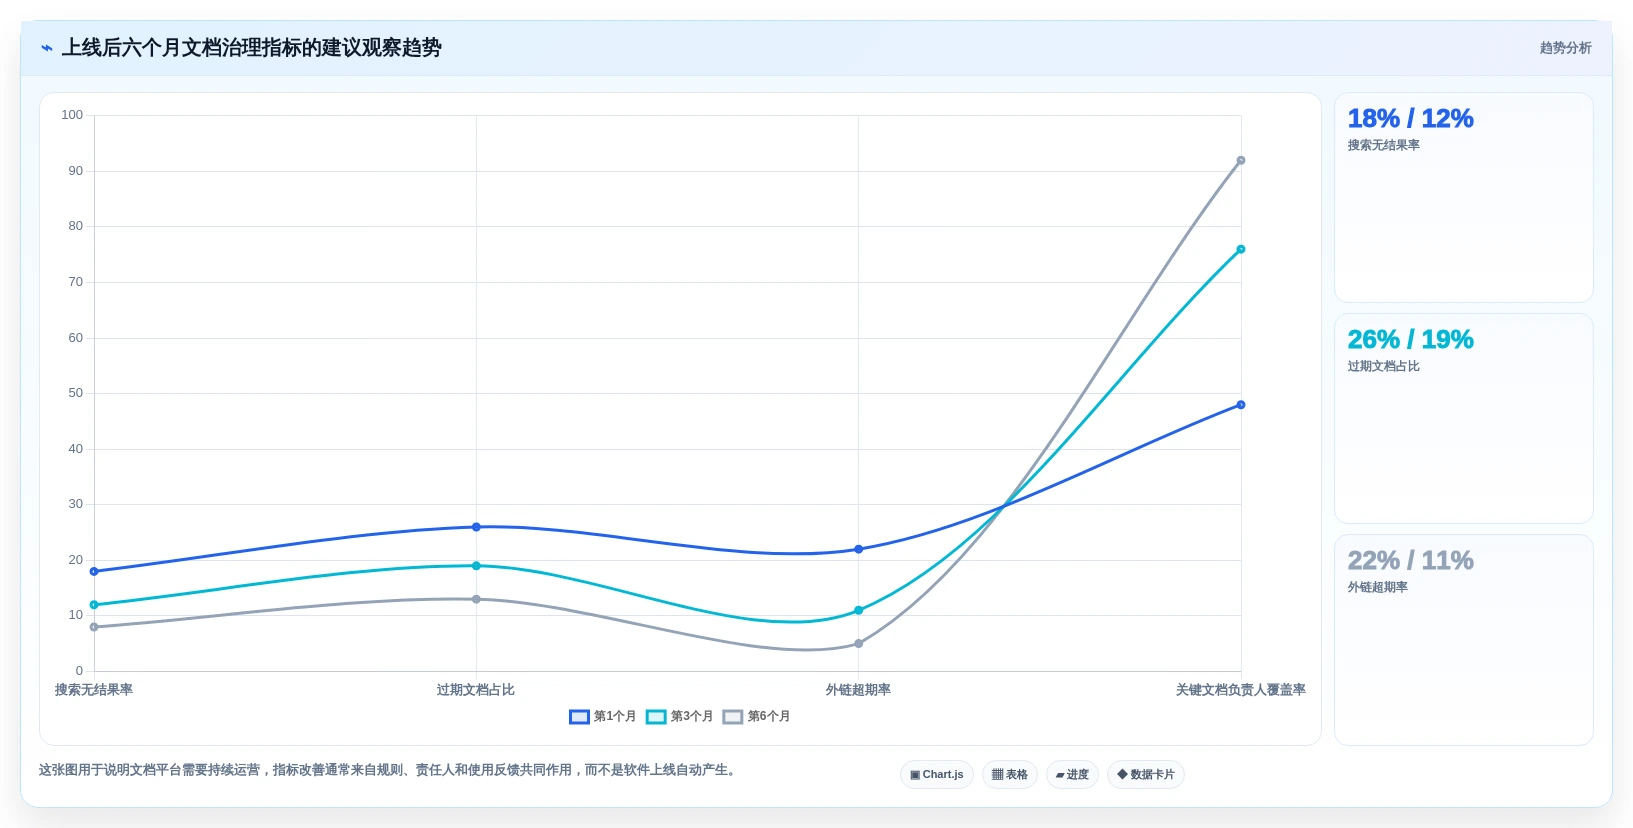
Task: Click the y-axis value 50
Action: (x=76, y=393)
